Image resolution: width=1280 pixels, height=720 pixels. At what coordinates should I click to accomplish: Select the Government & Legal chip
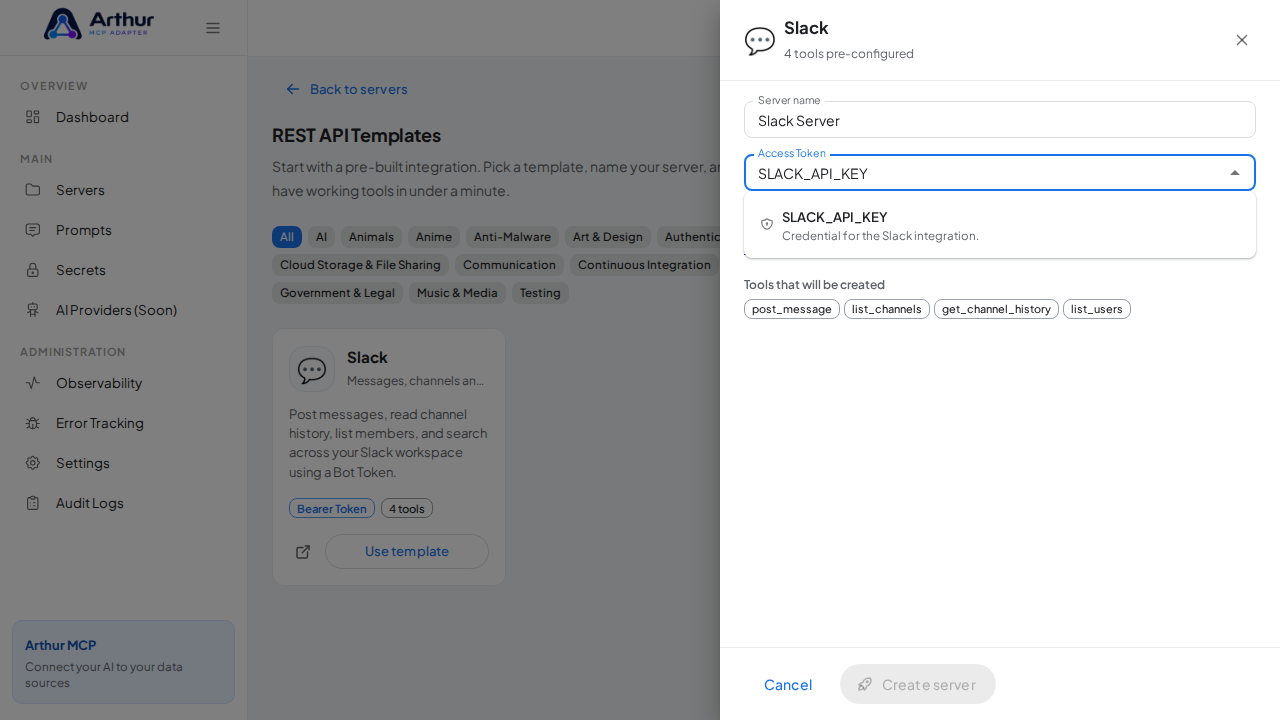[x=337, y=293]
